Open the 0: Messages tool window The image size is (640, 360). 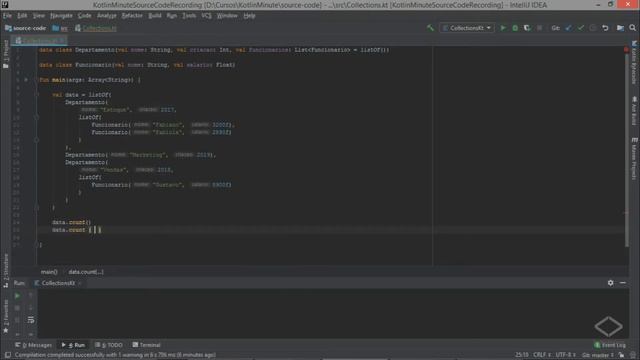(x=33, y=345)
